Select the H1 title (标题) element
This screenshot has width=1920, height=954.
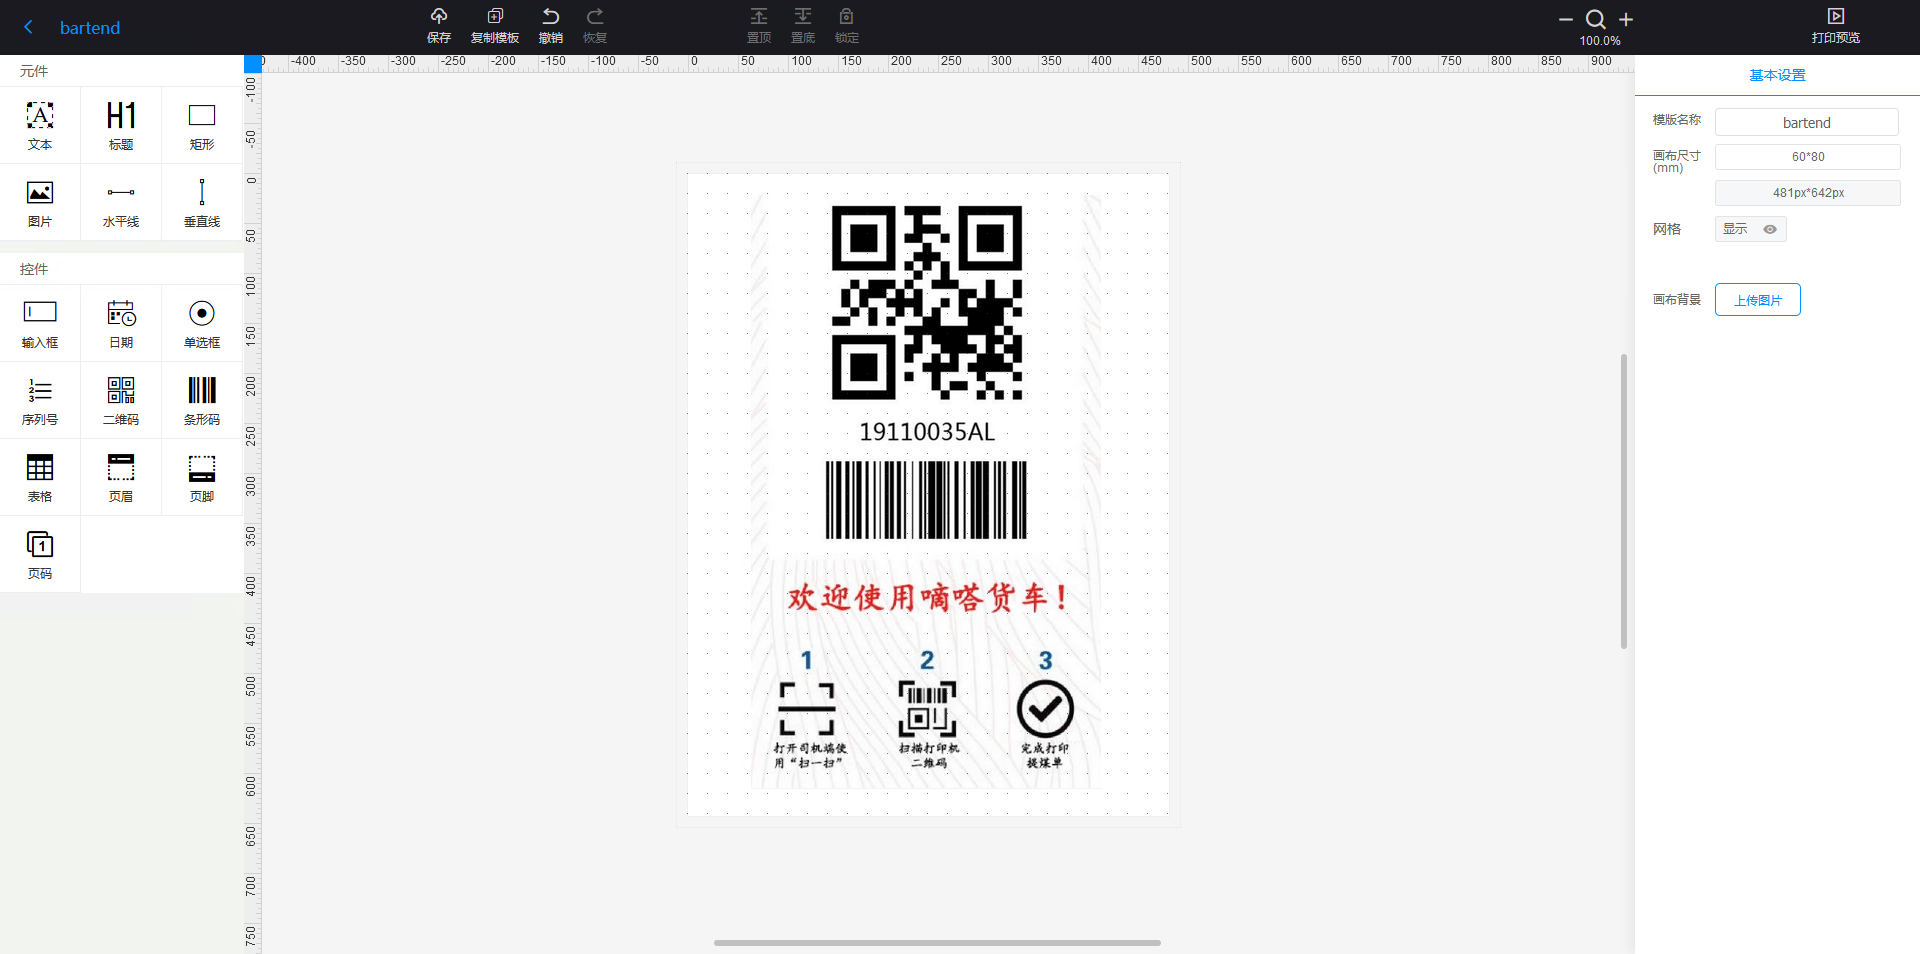[x=121, y=125]
